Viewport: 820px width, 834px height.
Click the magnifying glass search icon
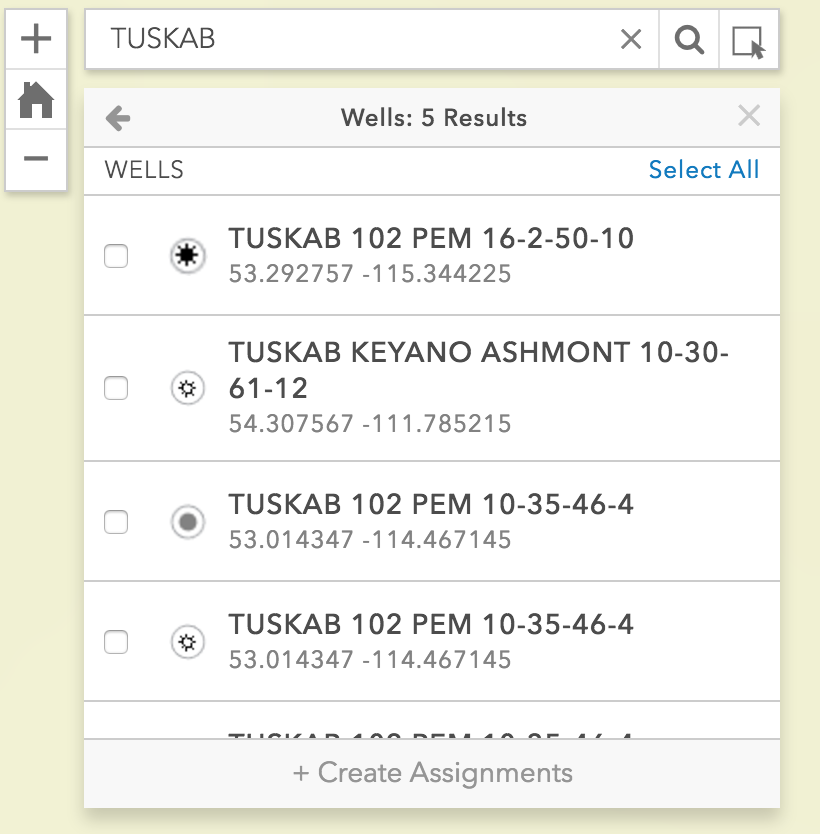[x=689, y=40]
